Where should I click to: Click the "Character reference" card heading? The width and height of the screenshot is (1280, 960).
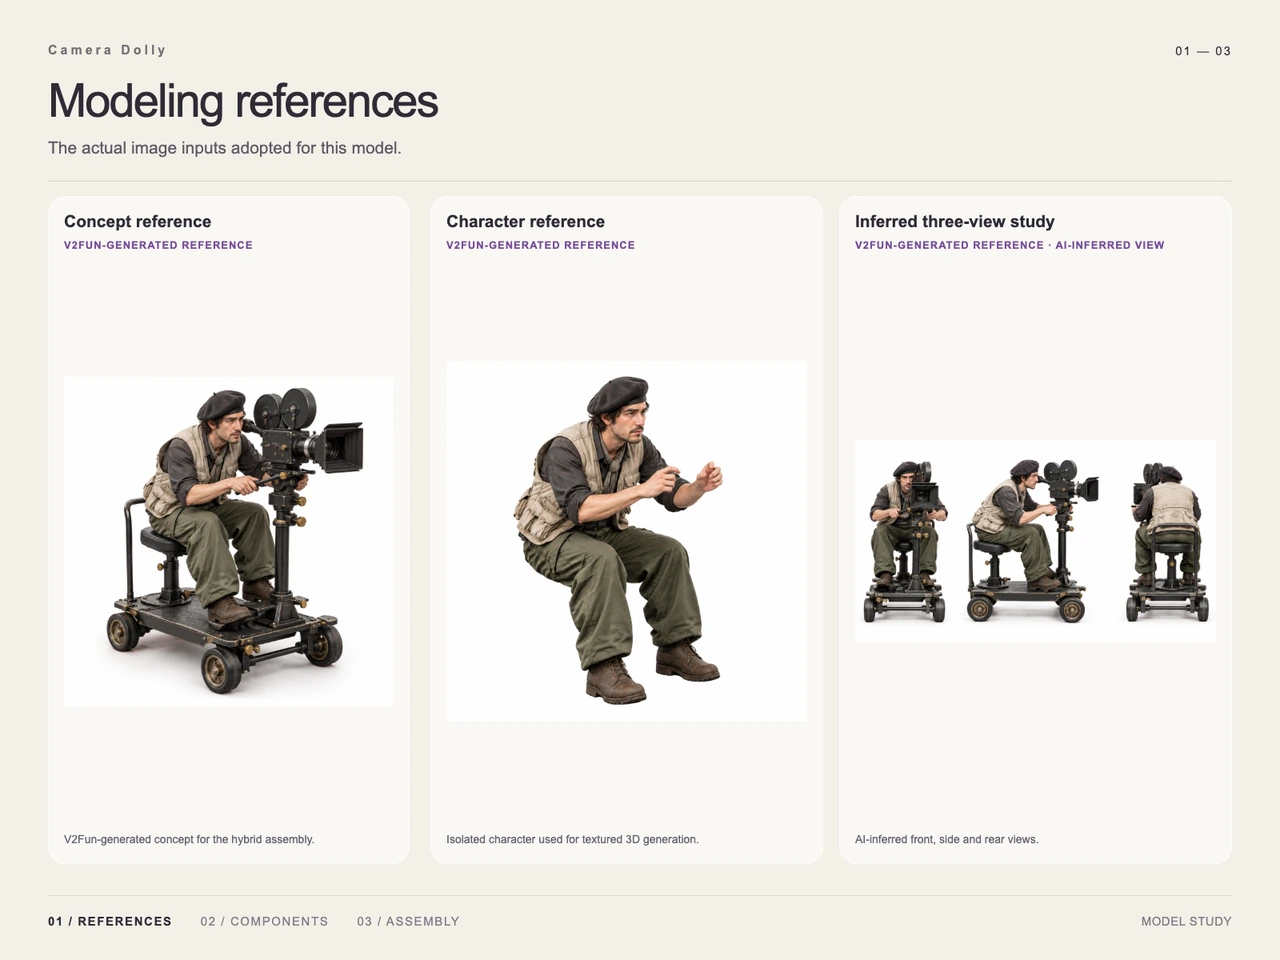pyautogui.click(x=525, y=222)
